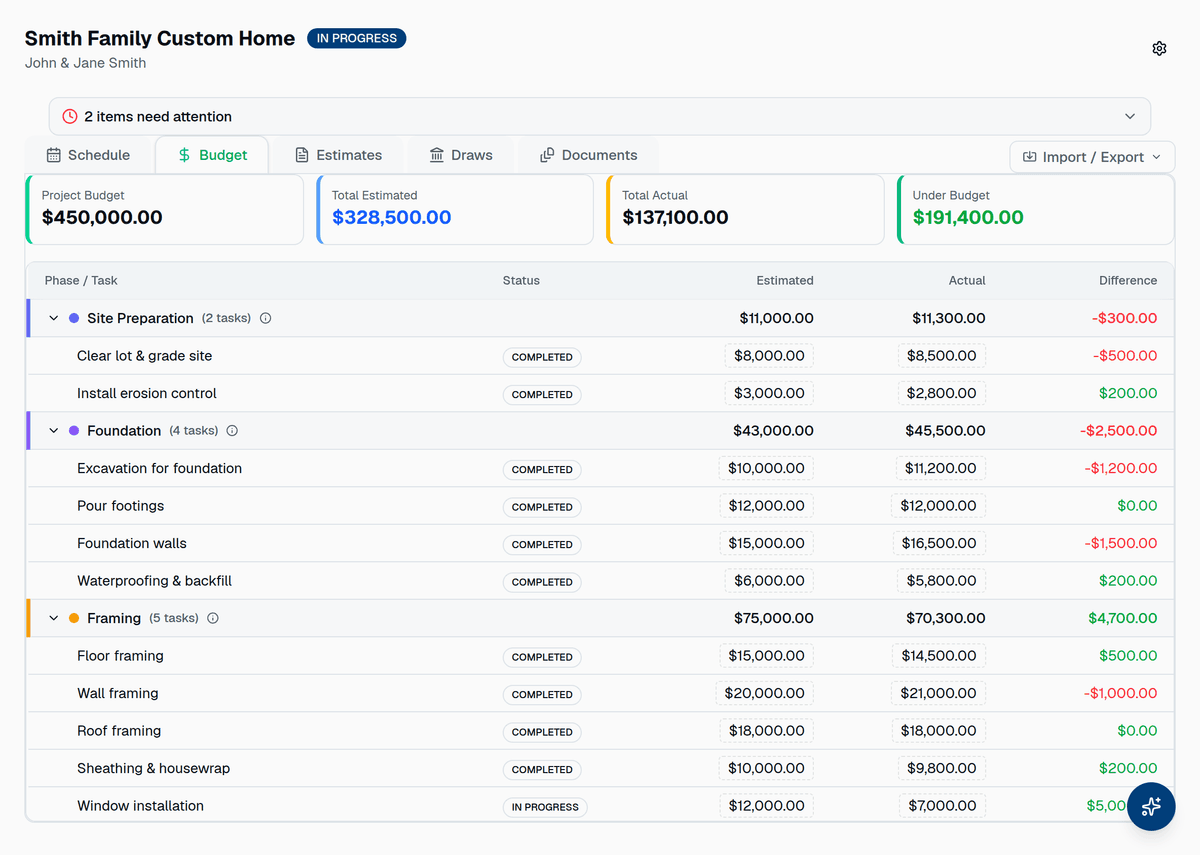Collapse the Framing phase

point(54,618)
